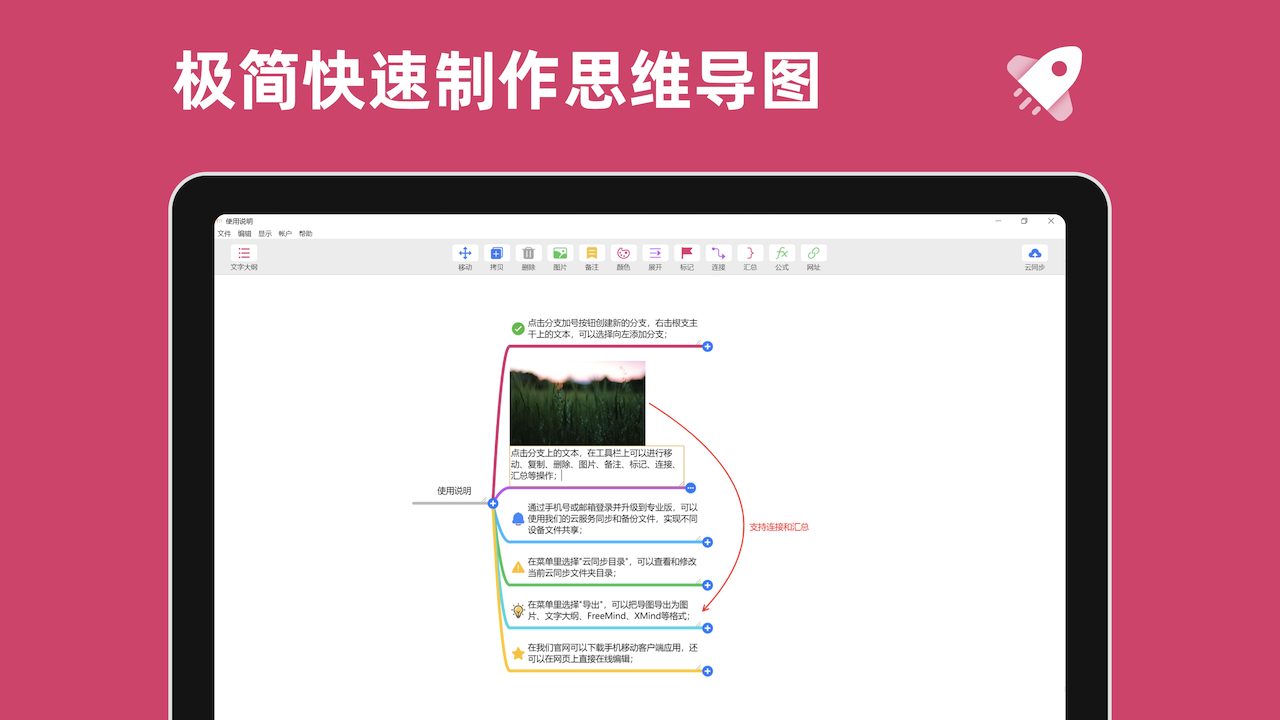Add a link using 网址 icon
Screen dimensions: 1280x720
tap(813, 254)
